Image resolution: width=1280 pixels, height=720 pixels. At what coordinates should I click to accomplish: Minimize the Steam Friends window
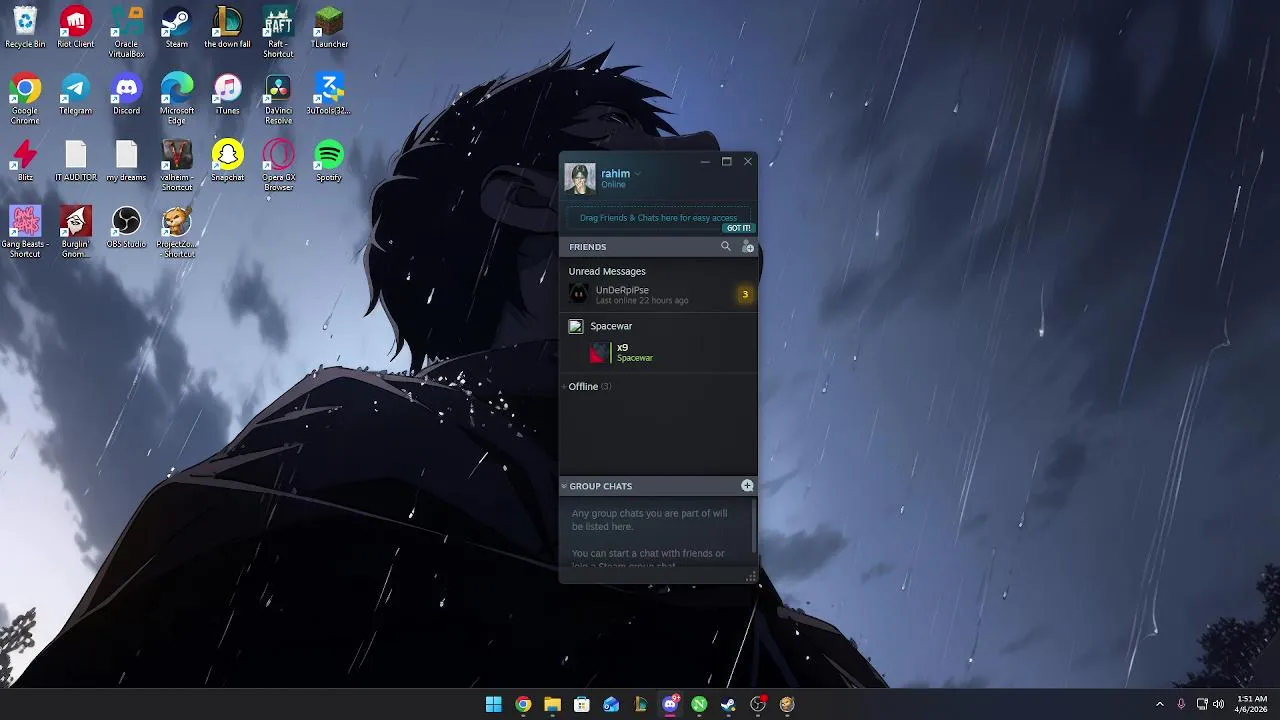705,161
